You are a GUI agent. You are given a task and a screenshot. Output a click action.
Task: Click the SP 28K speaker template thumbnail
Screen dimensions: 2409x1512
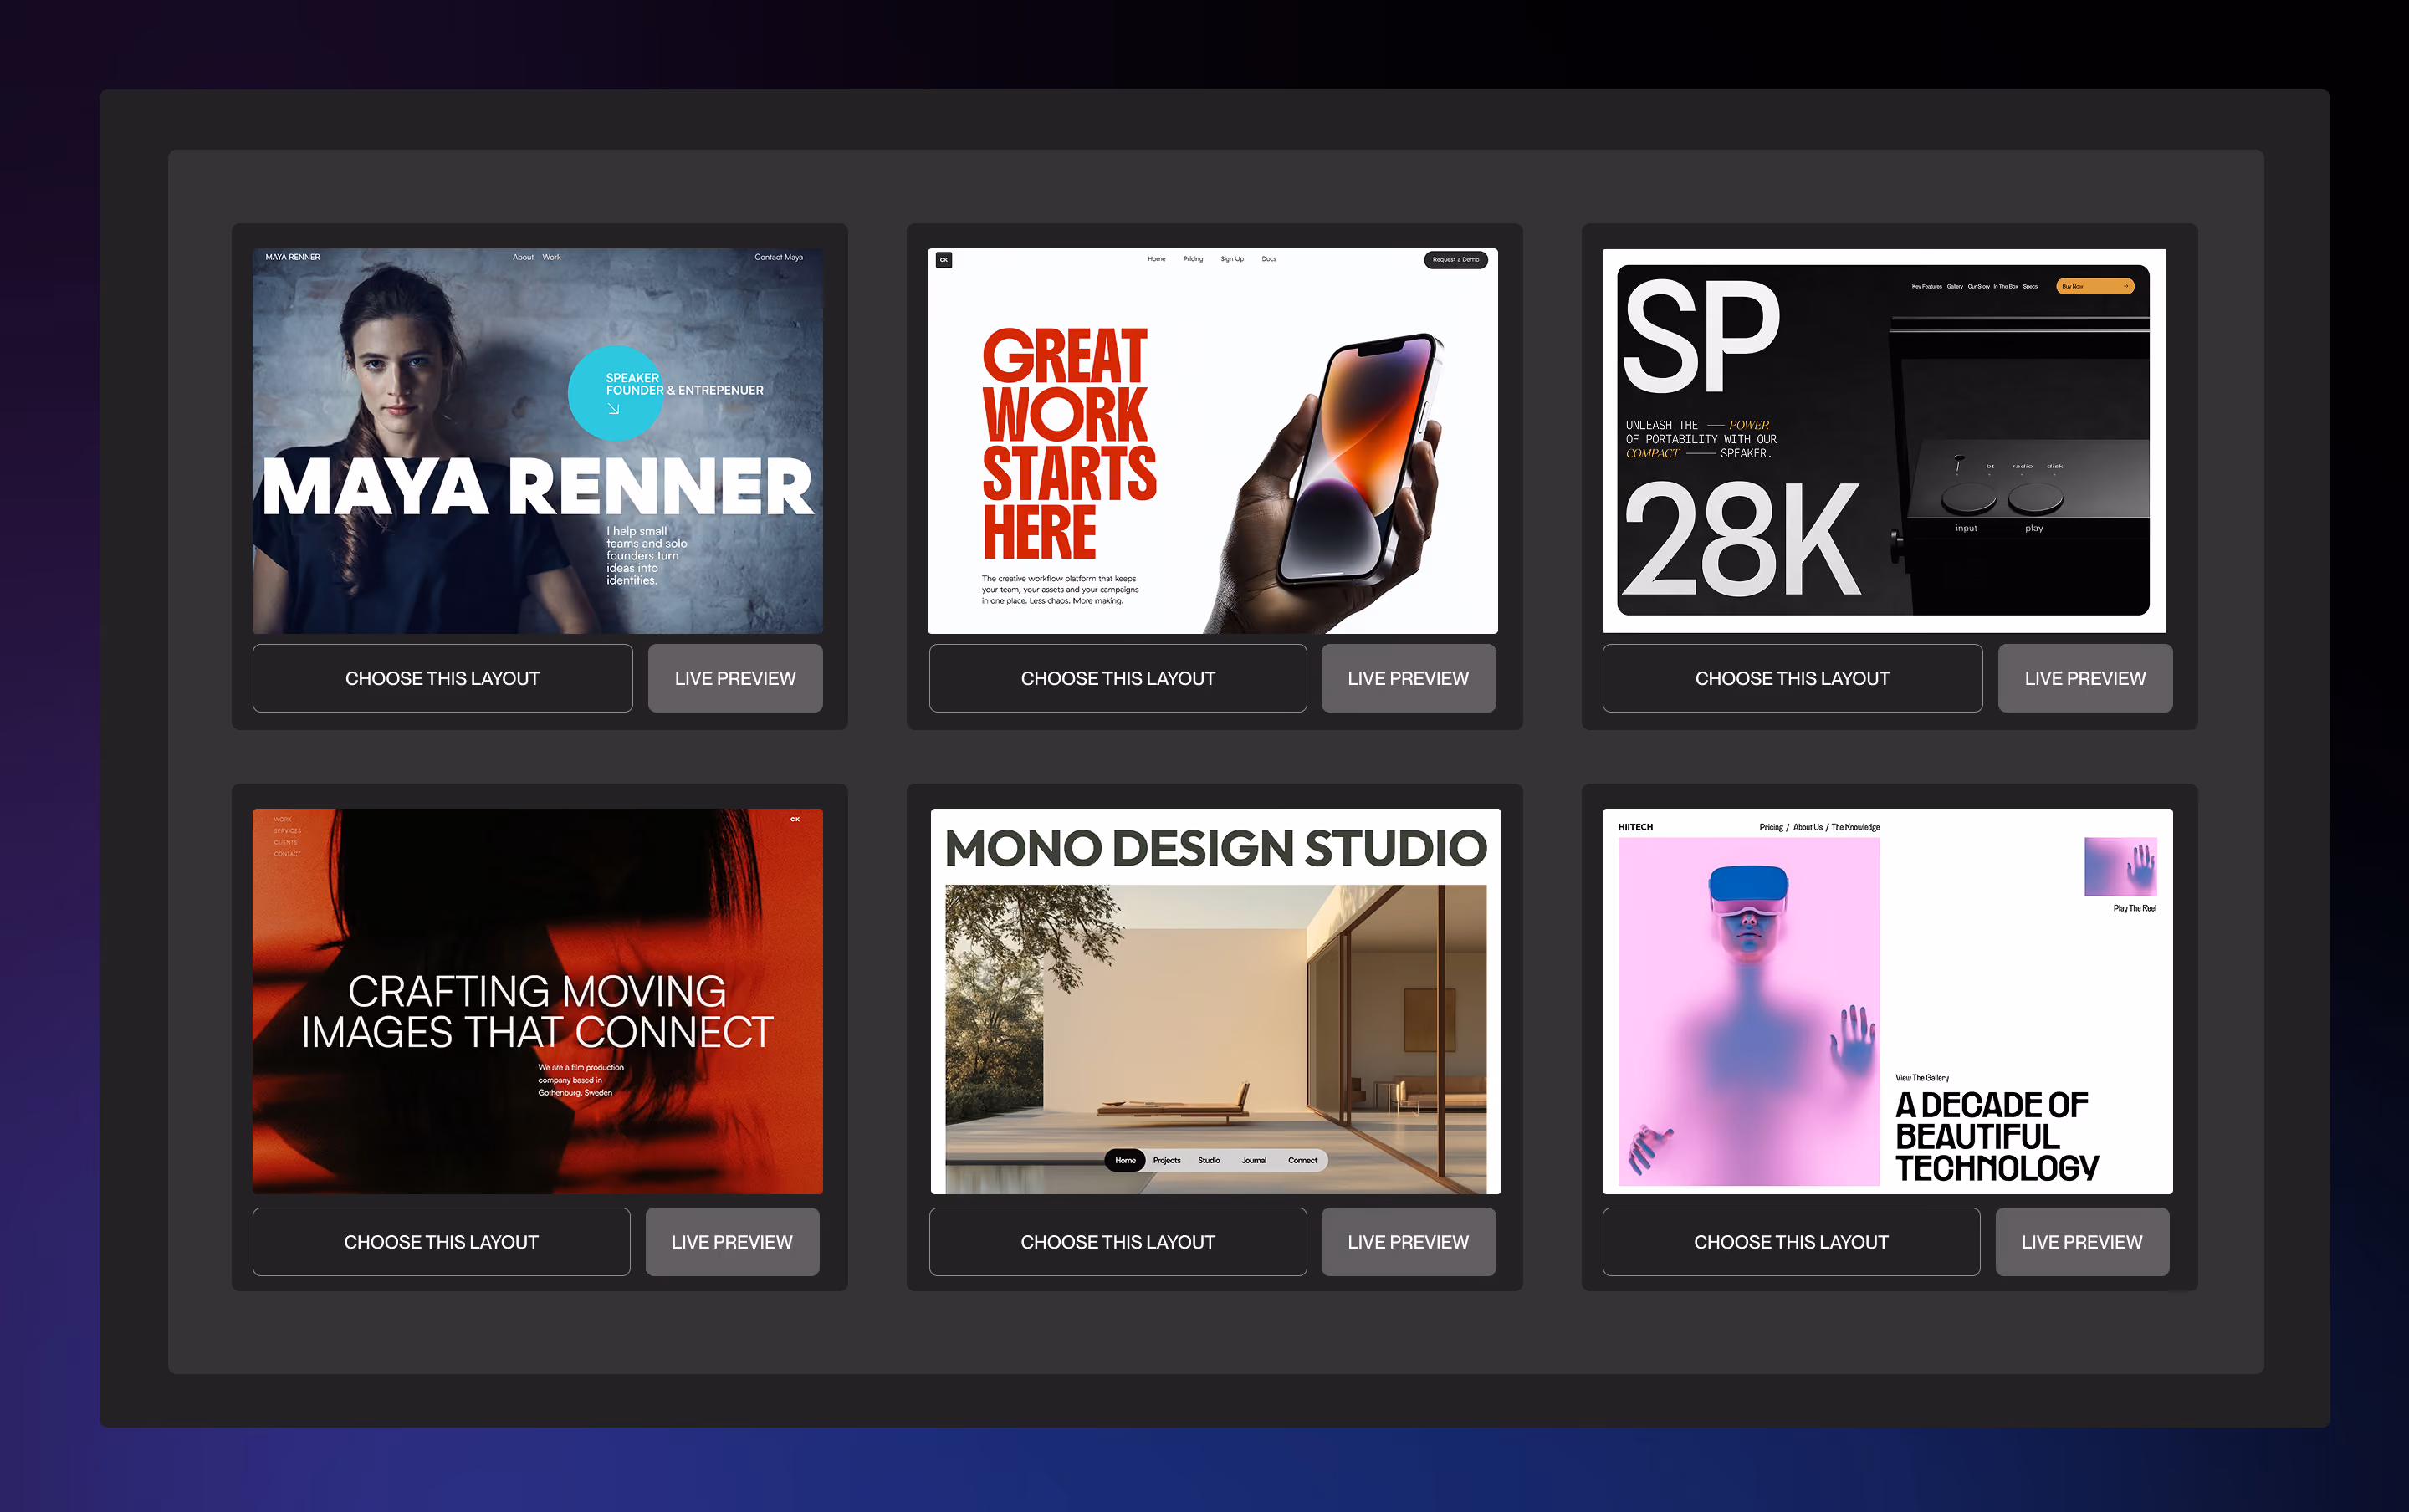pyautogui.click(x=1884, y=441)
